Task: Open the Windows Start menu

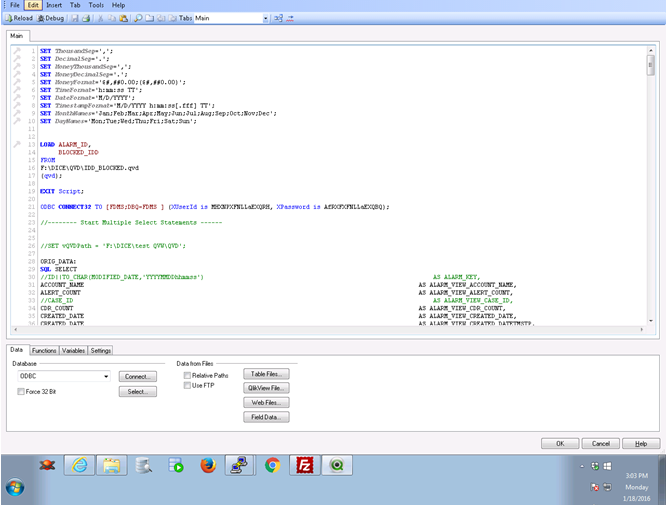Action: 15,487
